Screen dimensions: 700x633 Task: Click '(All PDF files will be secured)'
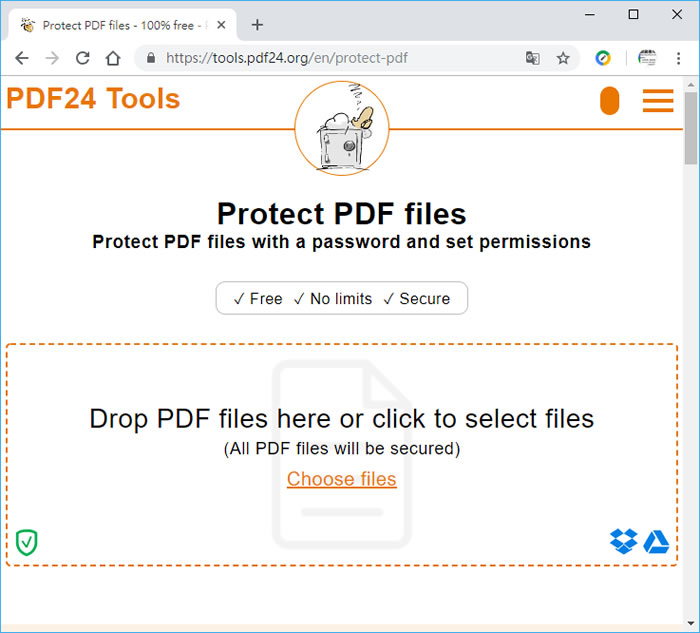click(x=342, y=448)
